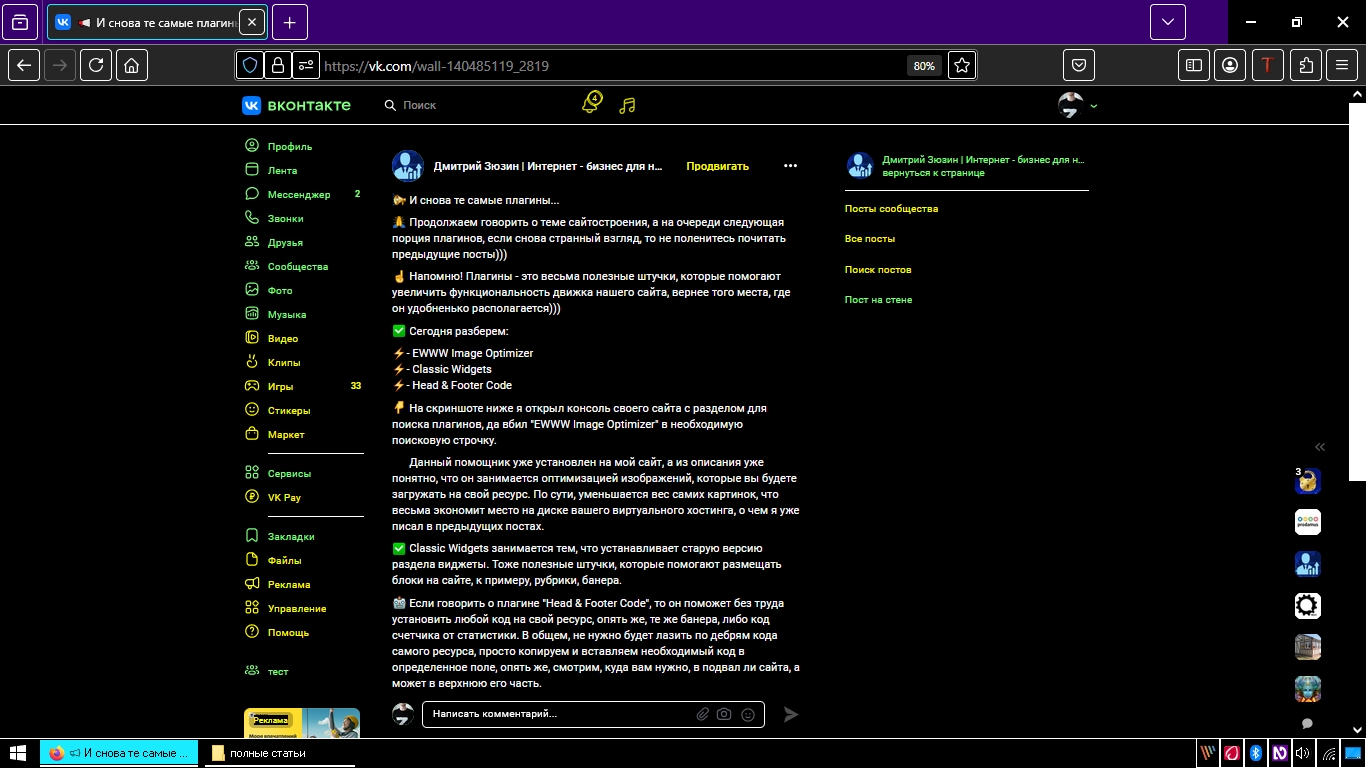1366x768 pixels.
Task: Open the Лента icon in sidebar
Action: click(x=252, y=170)
